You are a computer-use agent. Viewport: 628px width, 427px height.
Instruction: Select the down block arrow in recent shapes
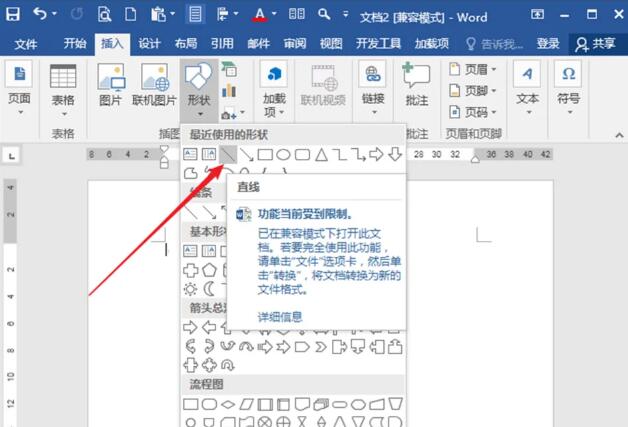point(395,154)
